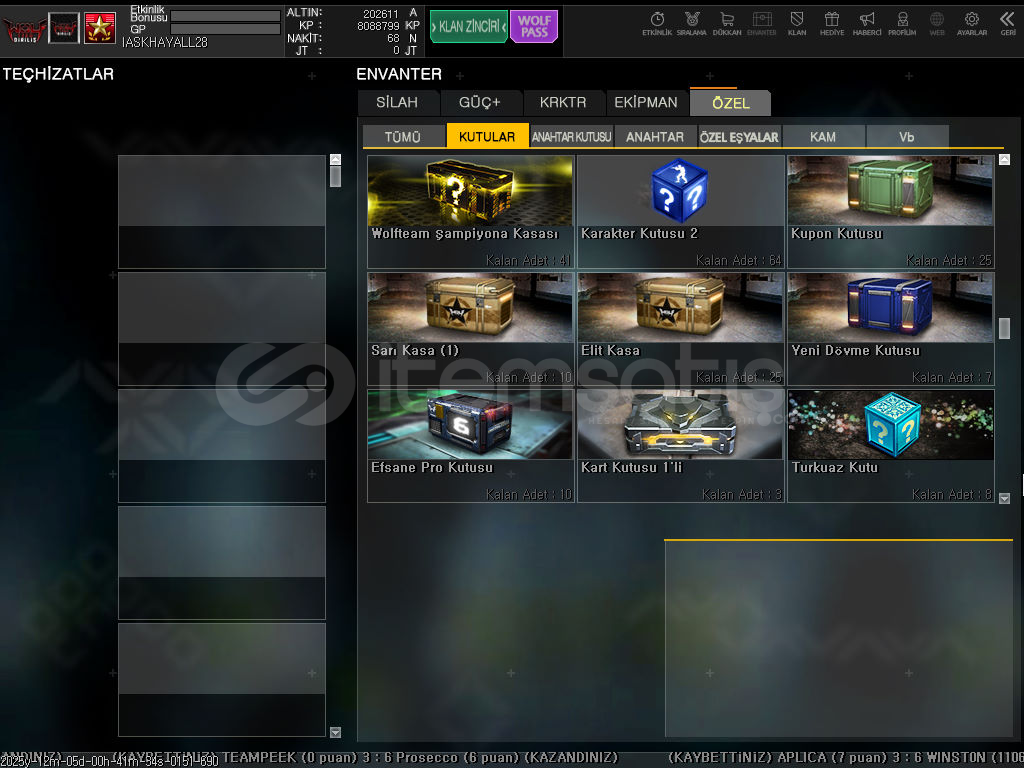The width and height of the screenshot is (1024, 768).
Task: Open the Wolf Pass button
Action: (x=534, y=27)
